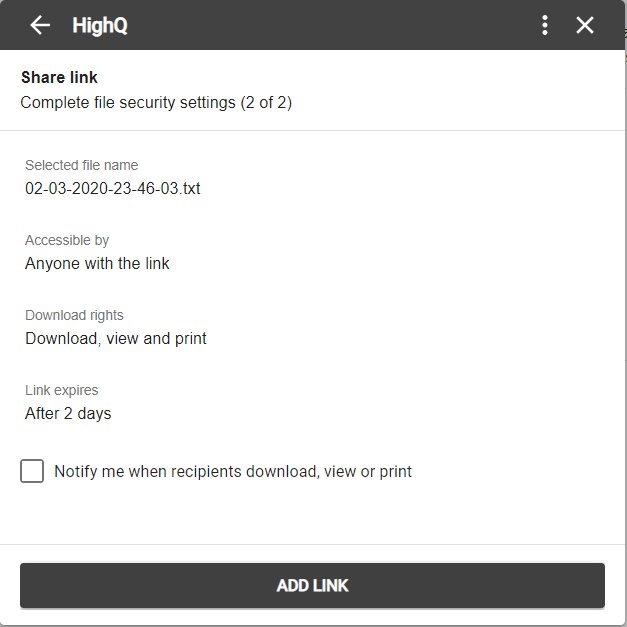Select the file name 02-03-2020-23-46-03.txt
This screenshot has width=627, height=627.
[113, 188]
